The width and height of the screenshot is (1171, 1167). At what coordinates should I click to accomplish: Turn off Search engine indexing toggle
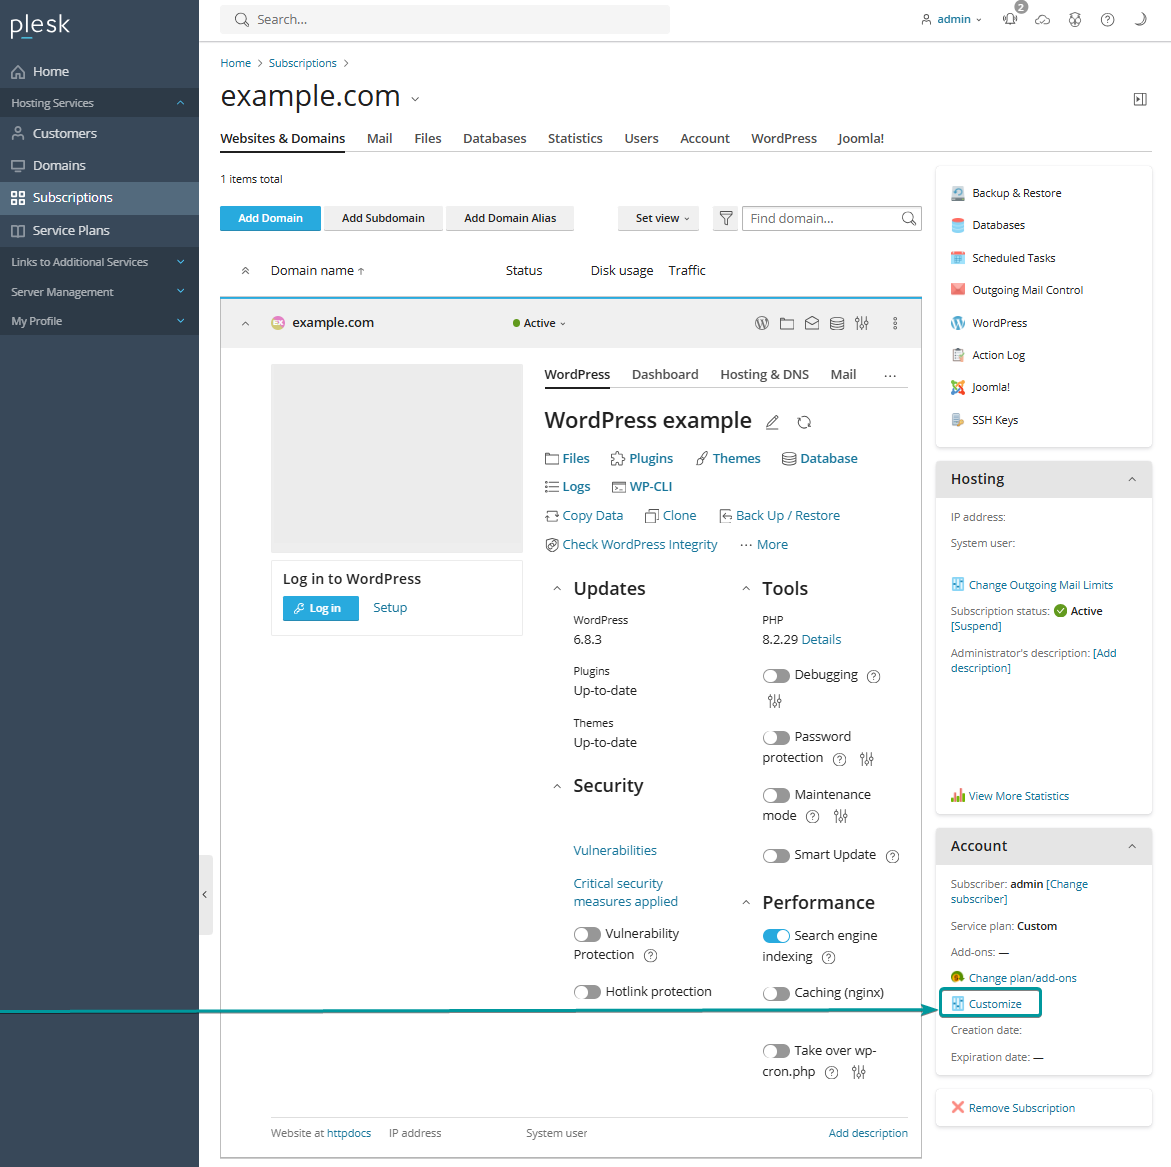tap(776, 936)
